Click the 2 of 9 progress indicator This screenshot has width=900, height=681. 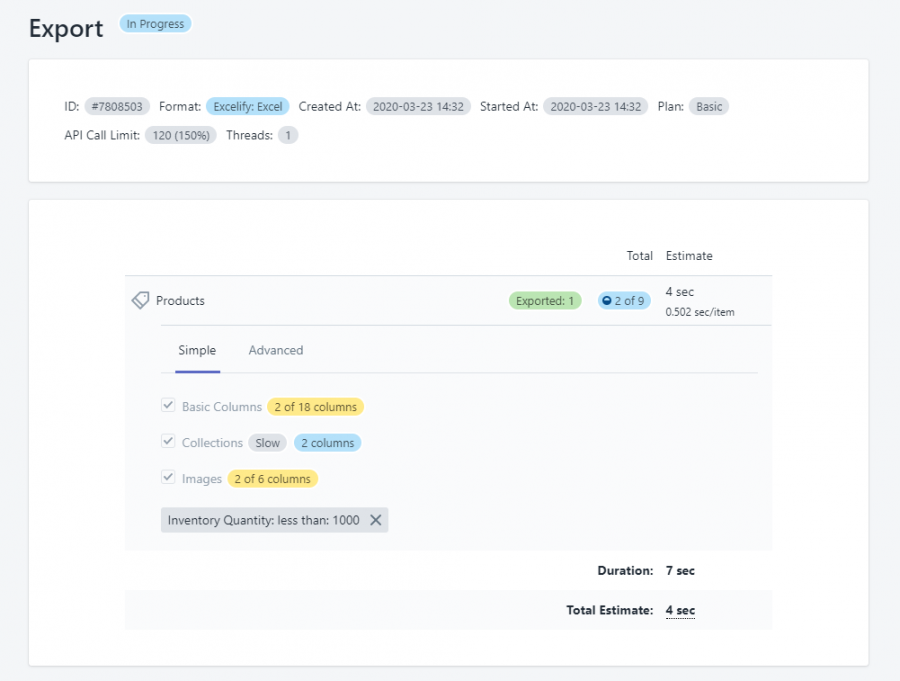[623, 299]
